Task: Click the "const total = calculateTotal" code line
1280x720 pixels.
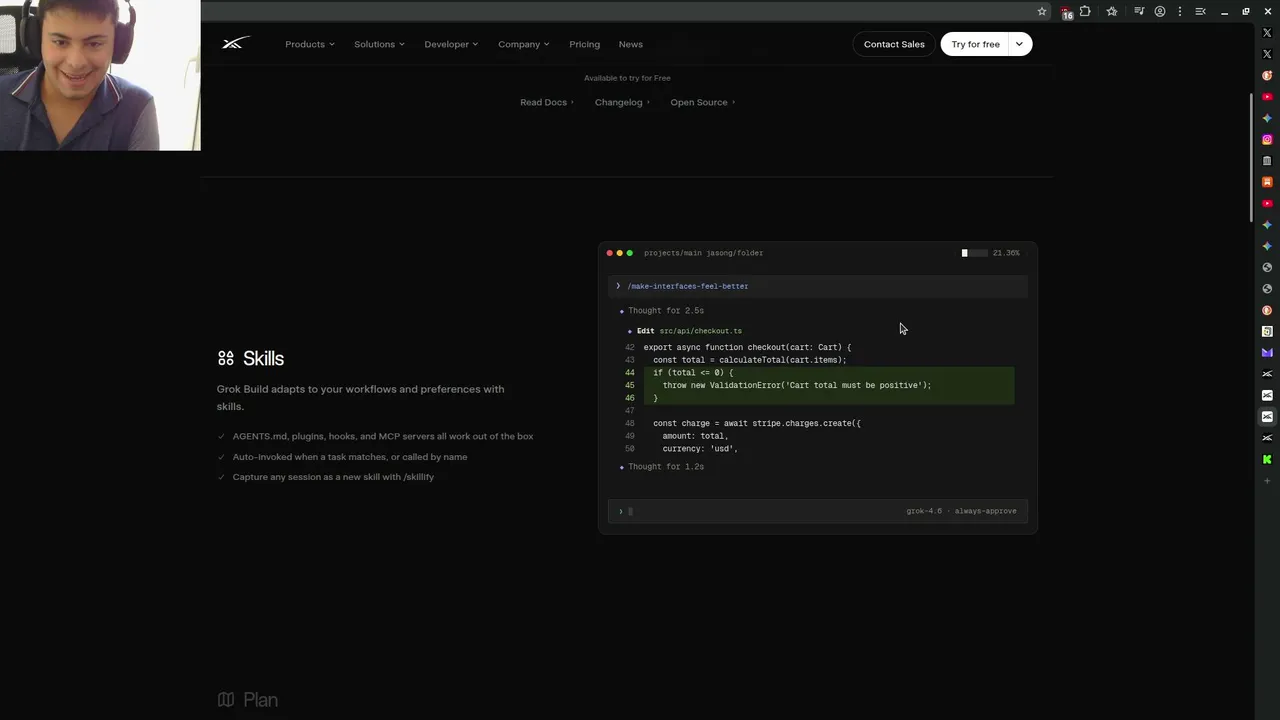Action: pos(749,360)
